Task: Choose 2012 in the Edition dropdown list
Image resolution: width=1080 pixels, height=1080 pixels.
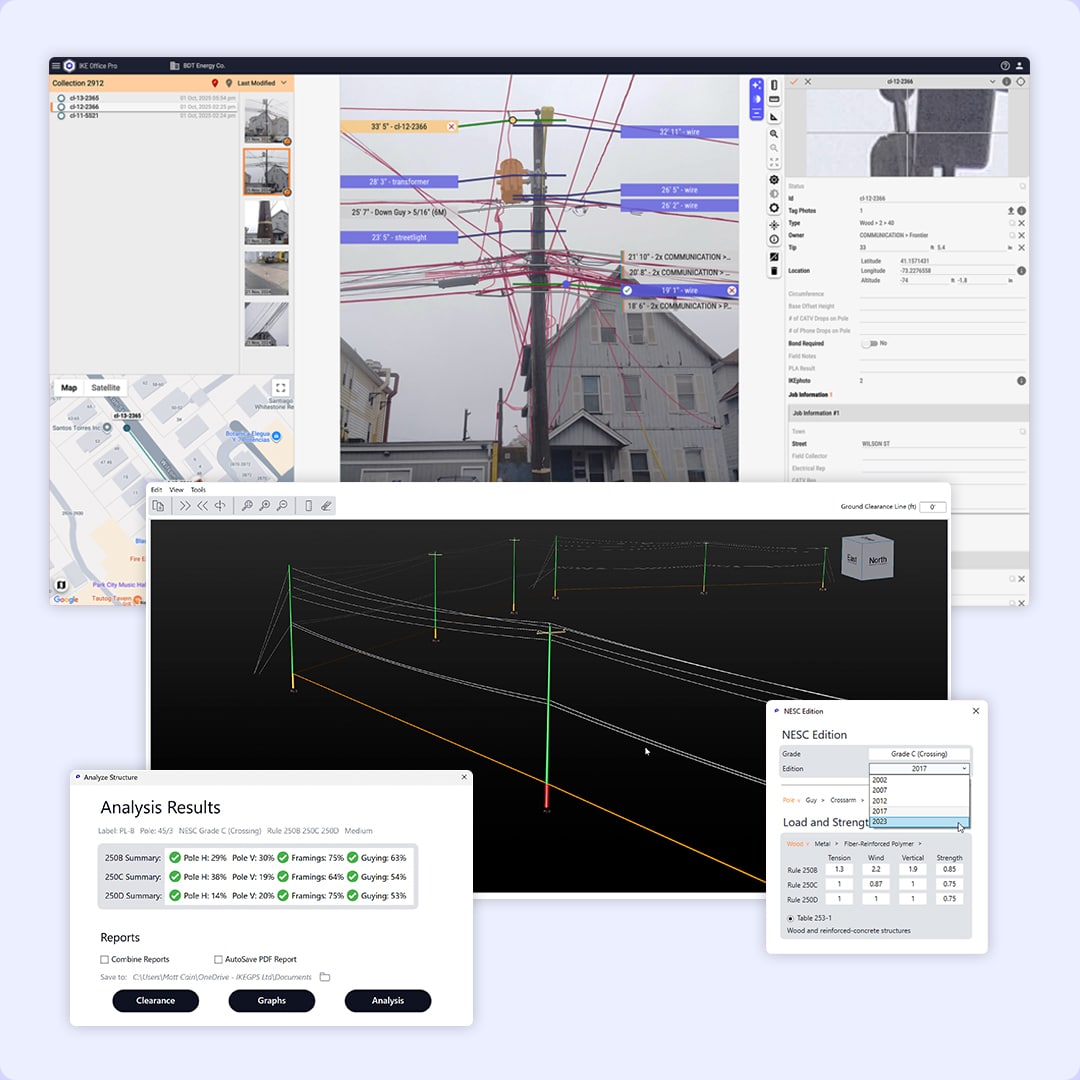Action: coord(919,801)
